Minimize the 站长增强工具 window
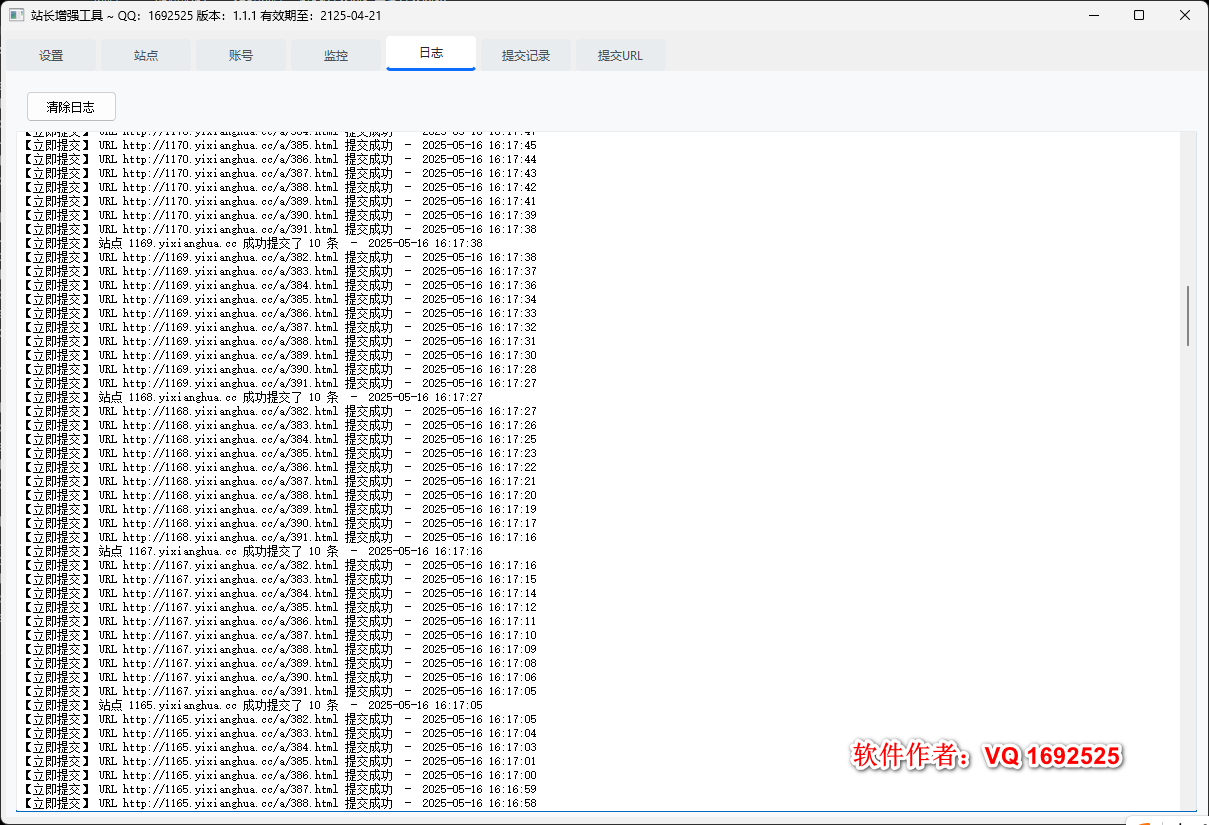1209x825 pixels. pos(1093,15)
